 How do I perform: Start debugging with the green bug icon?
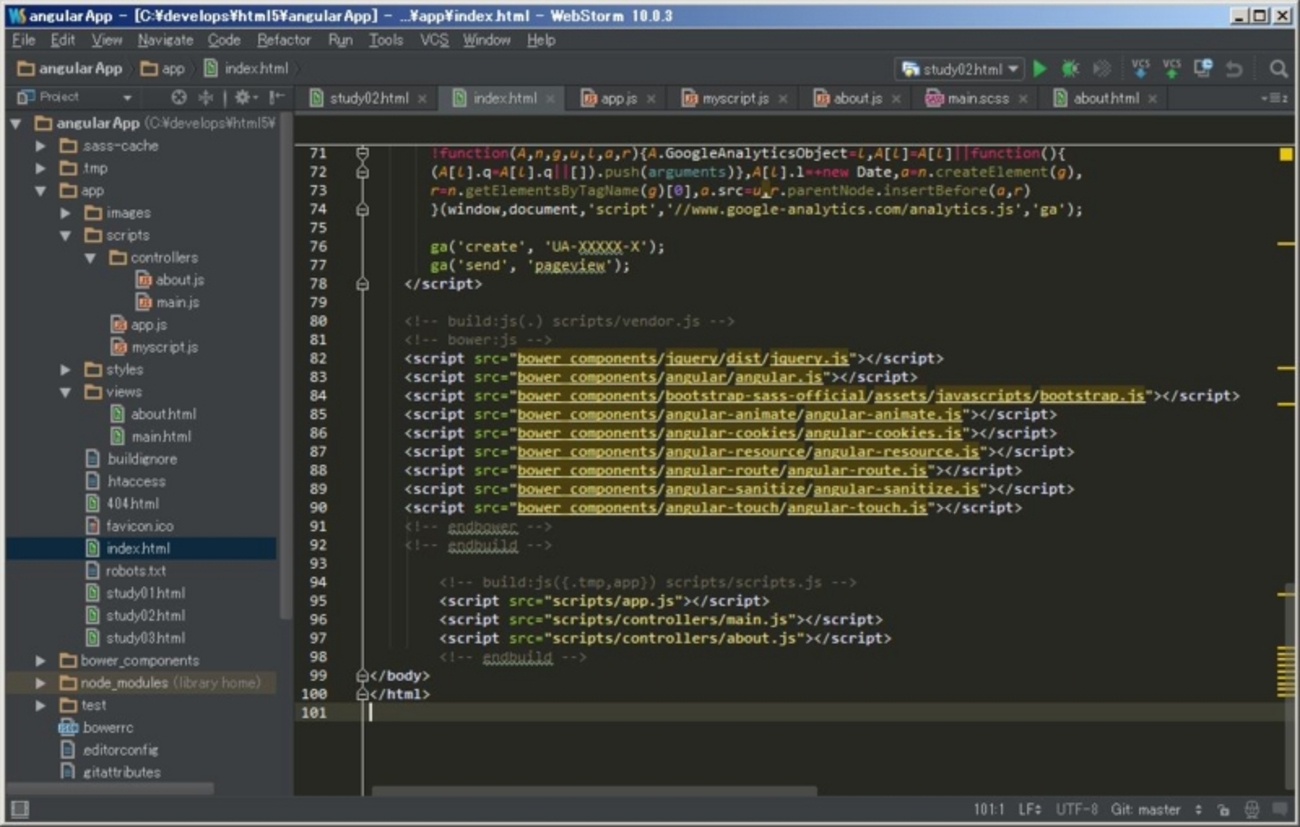tap(1070, 69)
